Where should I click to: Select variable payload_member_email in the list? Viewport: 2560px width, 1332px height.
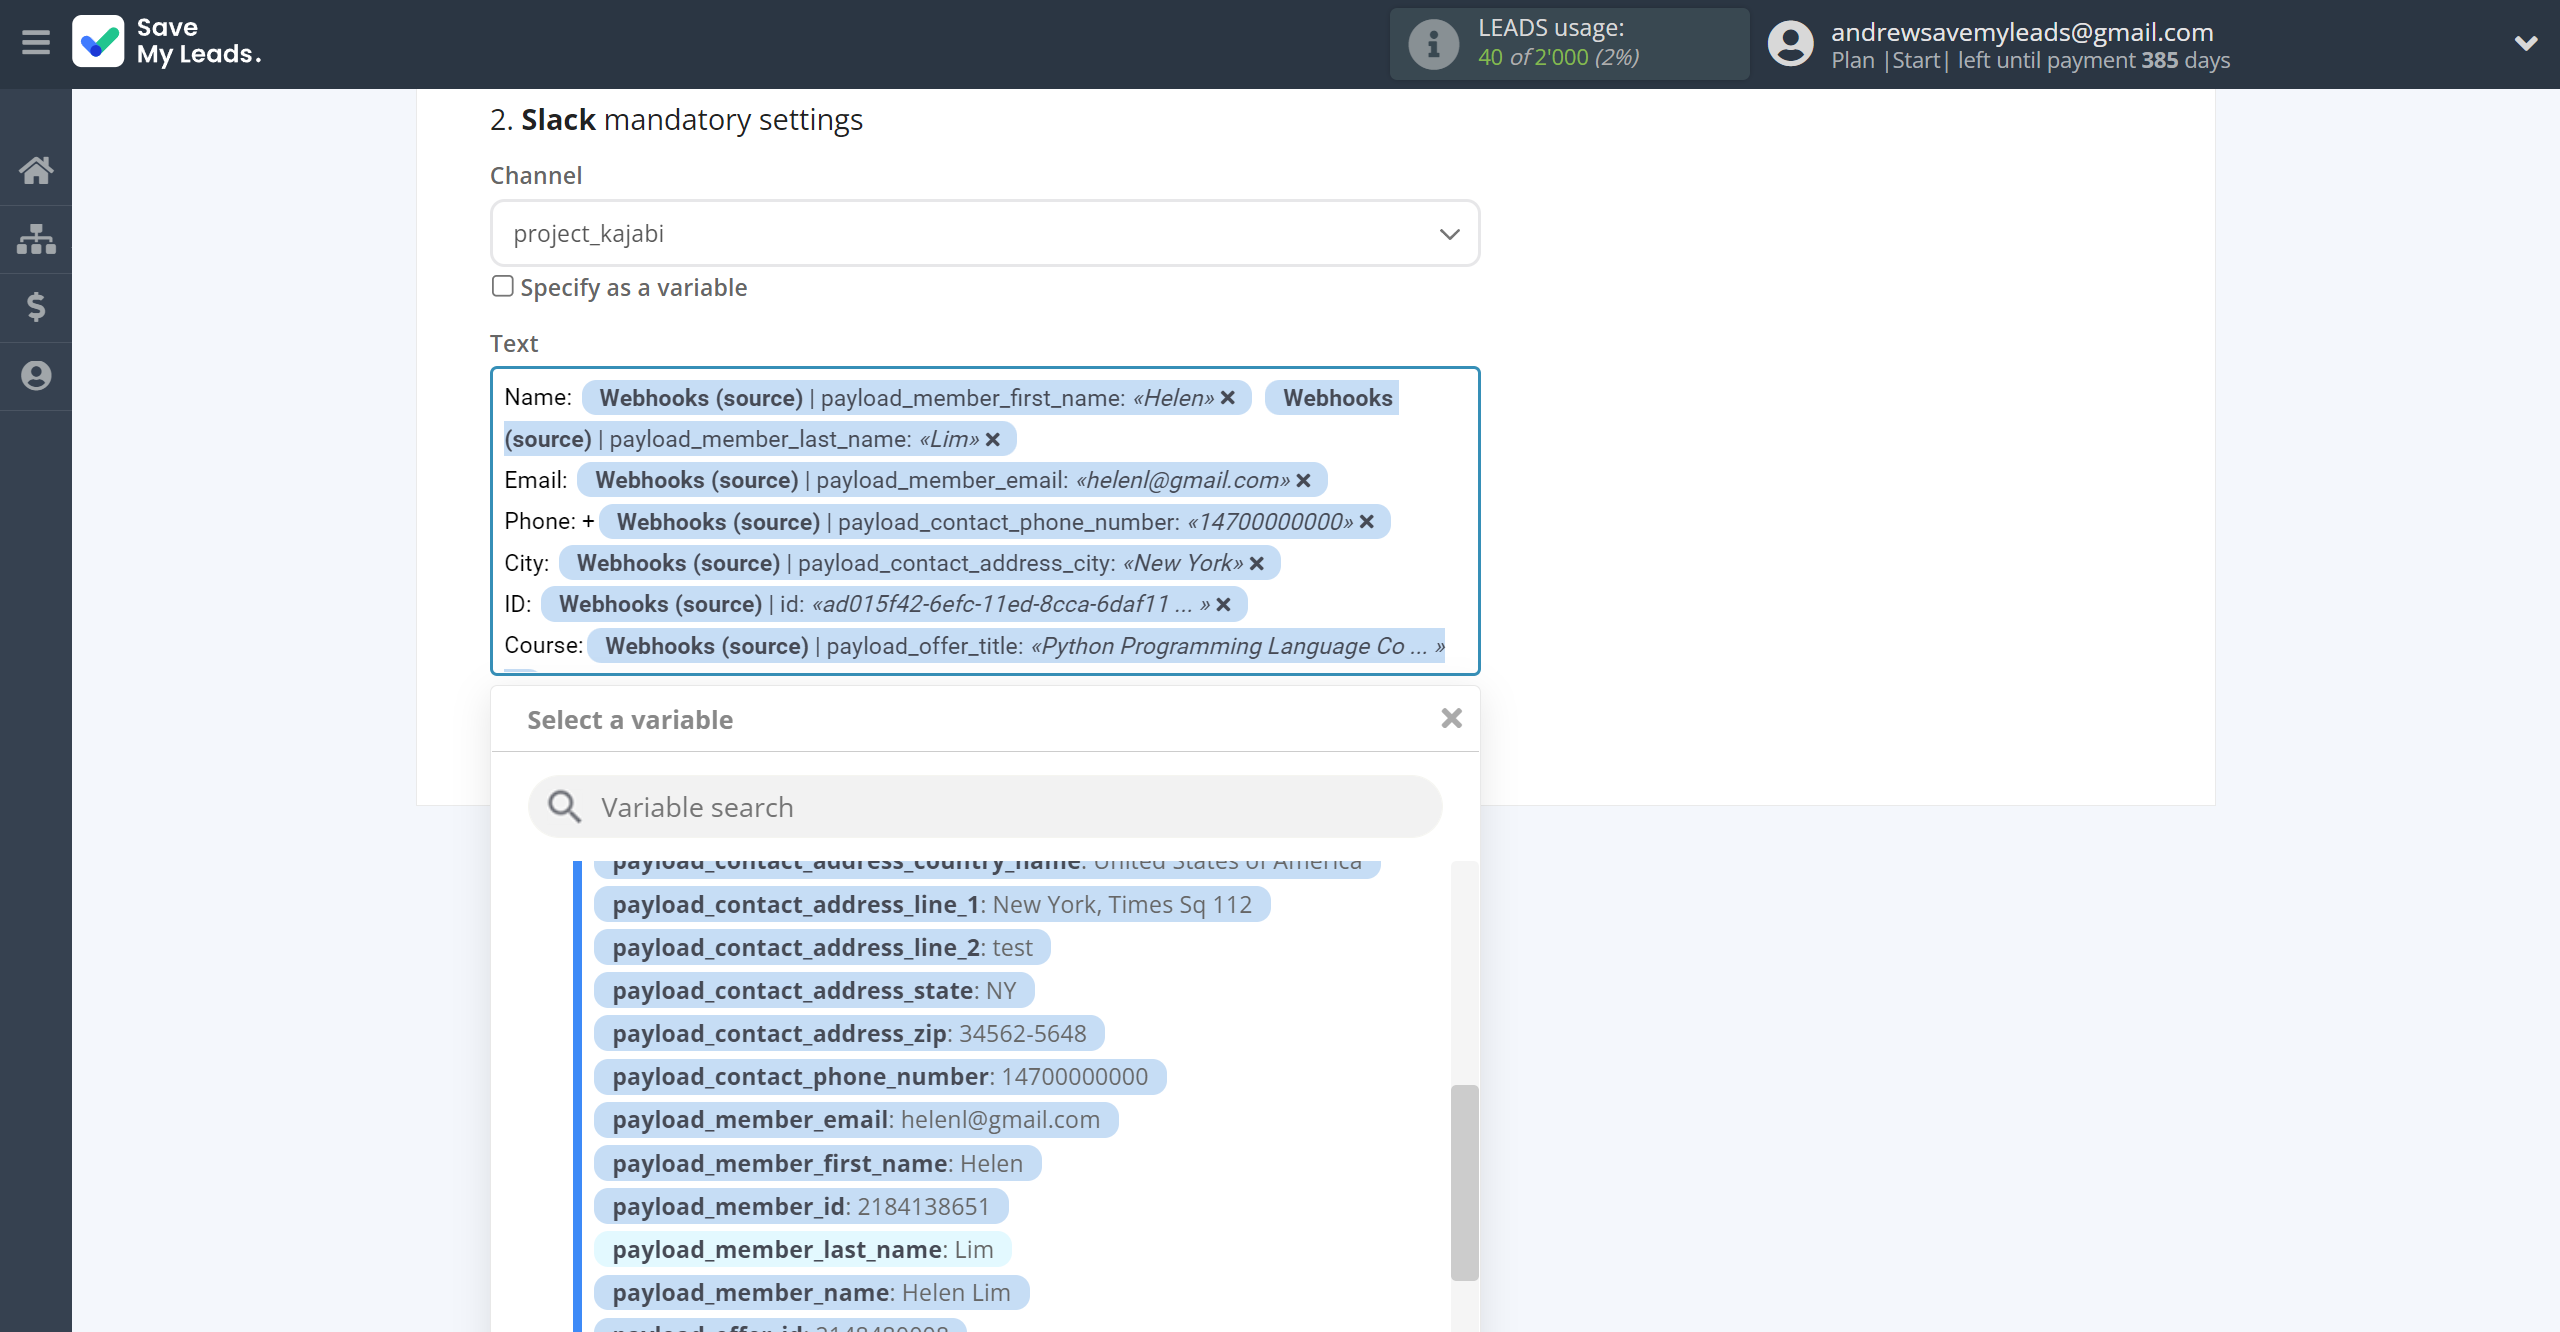[x=856, y=1119]
